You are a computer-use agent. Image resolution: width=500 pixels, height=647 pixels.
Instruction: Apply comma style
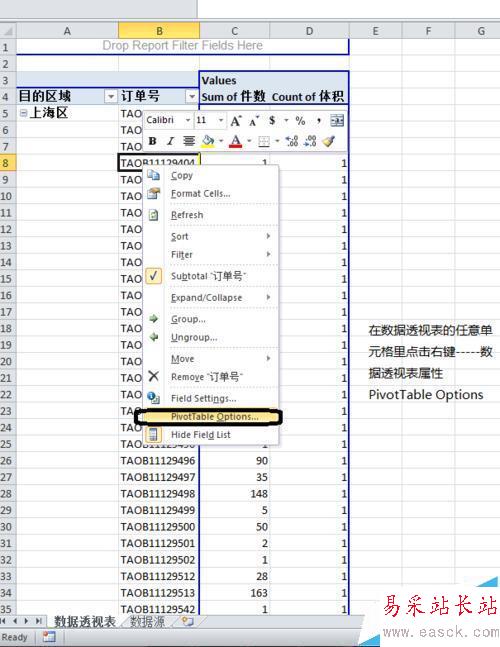coord(318,120)
